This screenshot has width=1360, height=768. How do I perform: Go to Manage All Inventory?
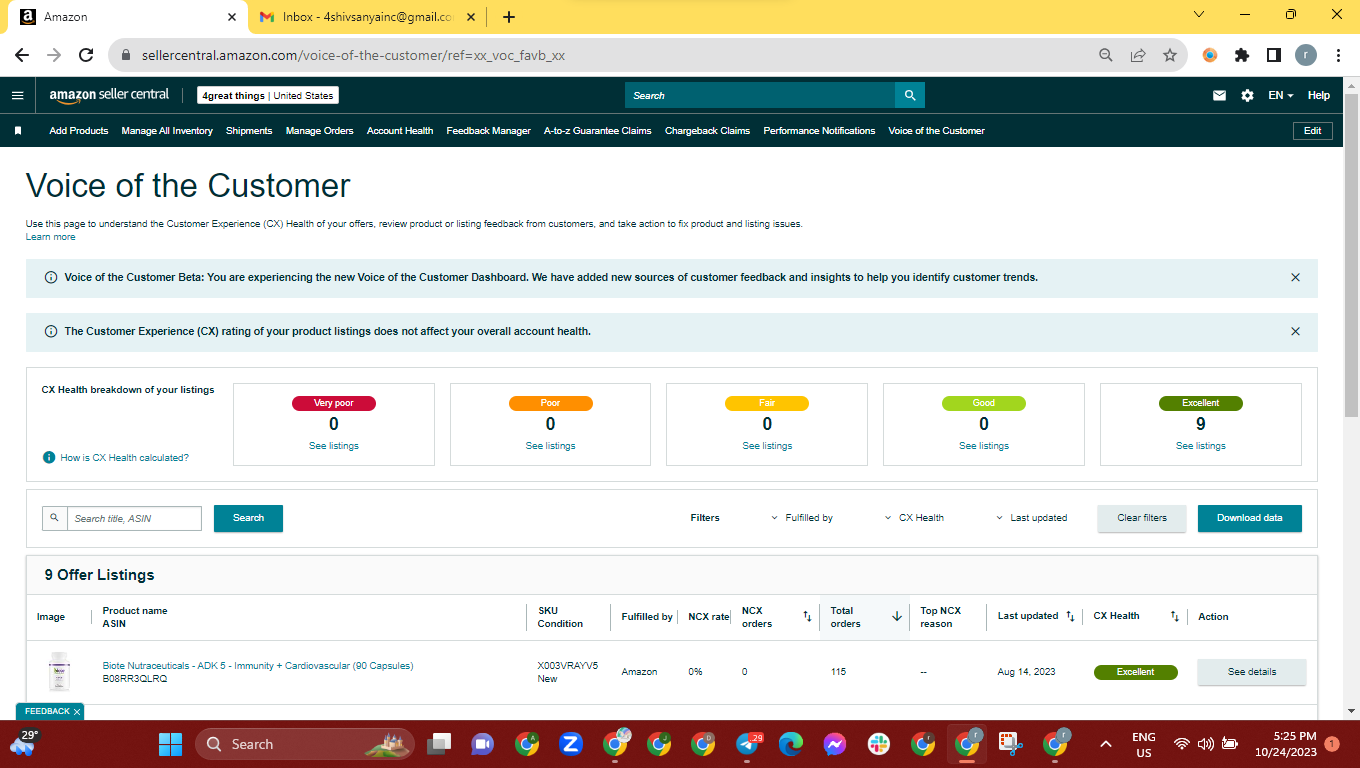pos(167,131)
